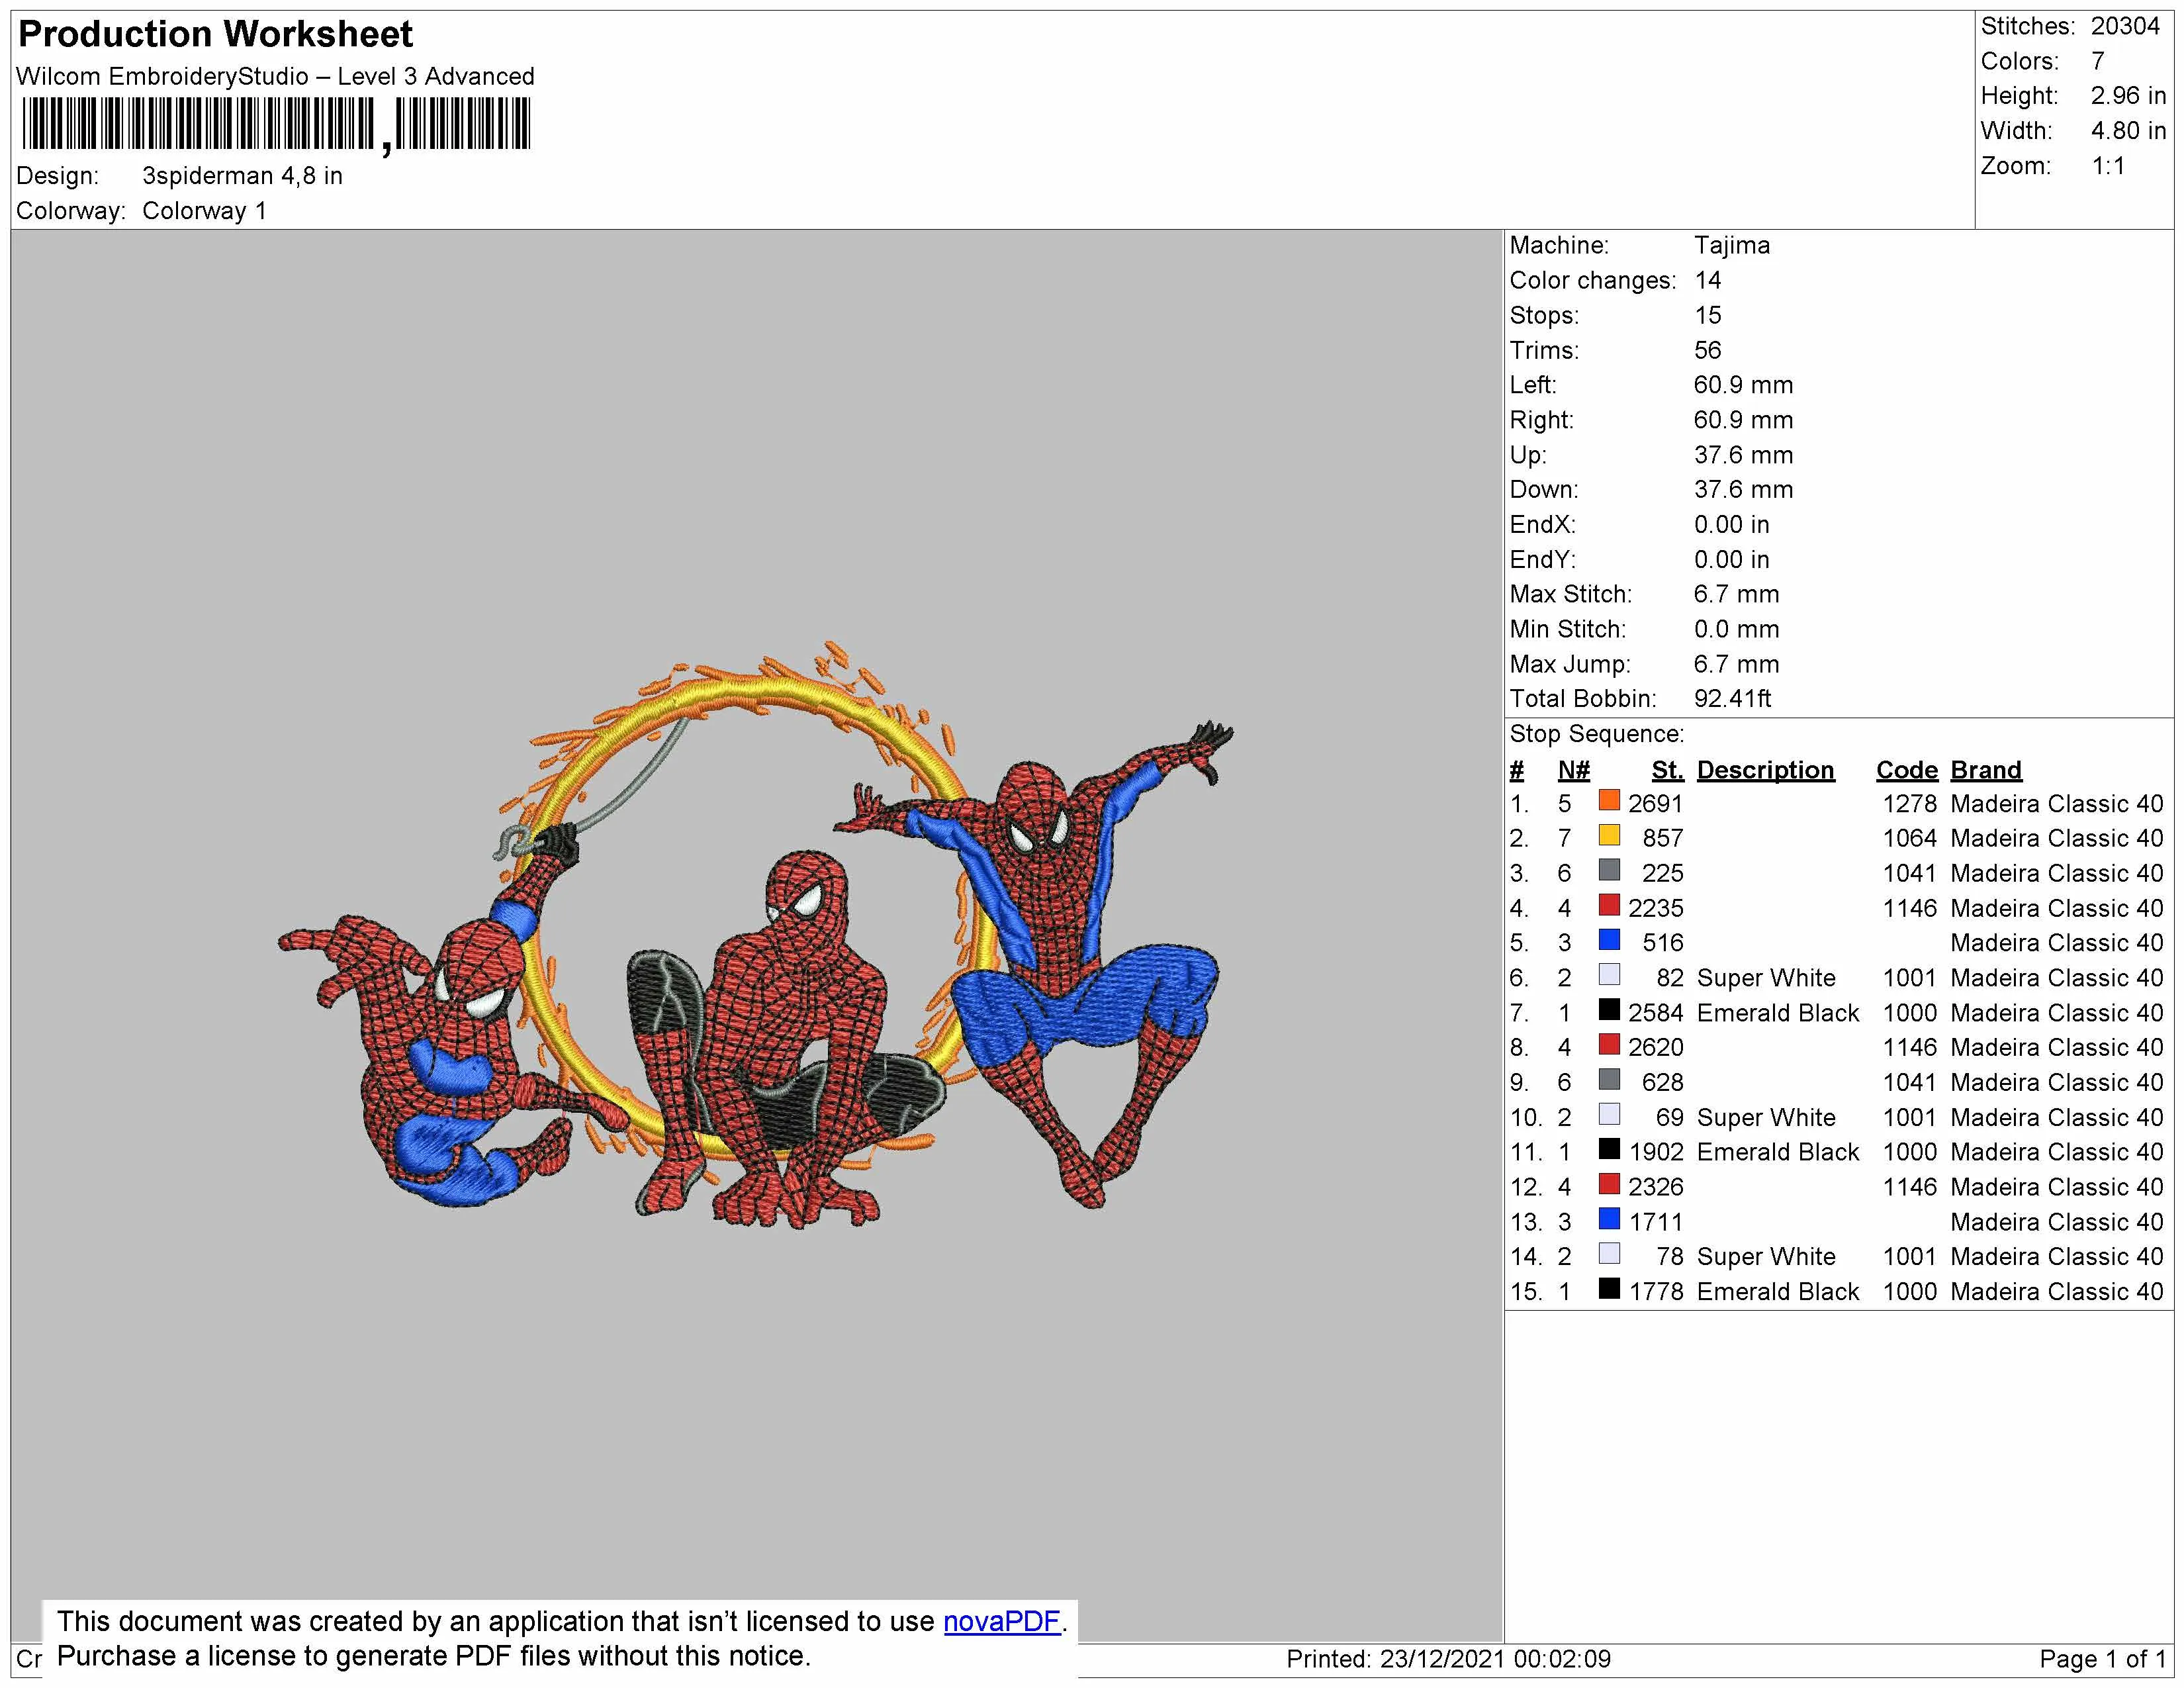
Task: Click the "Color changes:" label
Action: (x=1592, y=280)
